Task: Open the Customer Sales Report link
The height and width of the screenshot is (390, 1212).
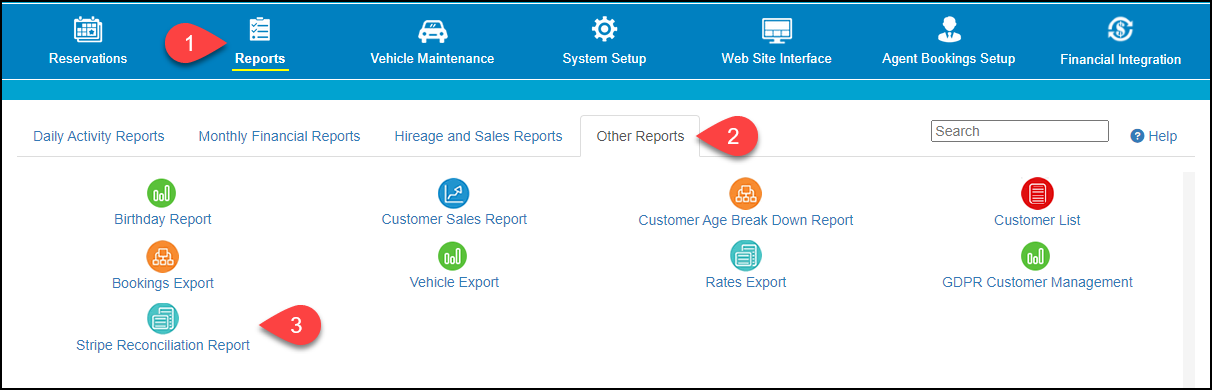Action: pyautogui.click(x=454, y=219)
